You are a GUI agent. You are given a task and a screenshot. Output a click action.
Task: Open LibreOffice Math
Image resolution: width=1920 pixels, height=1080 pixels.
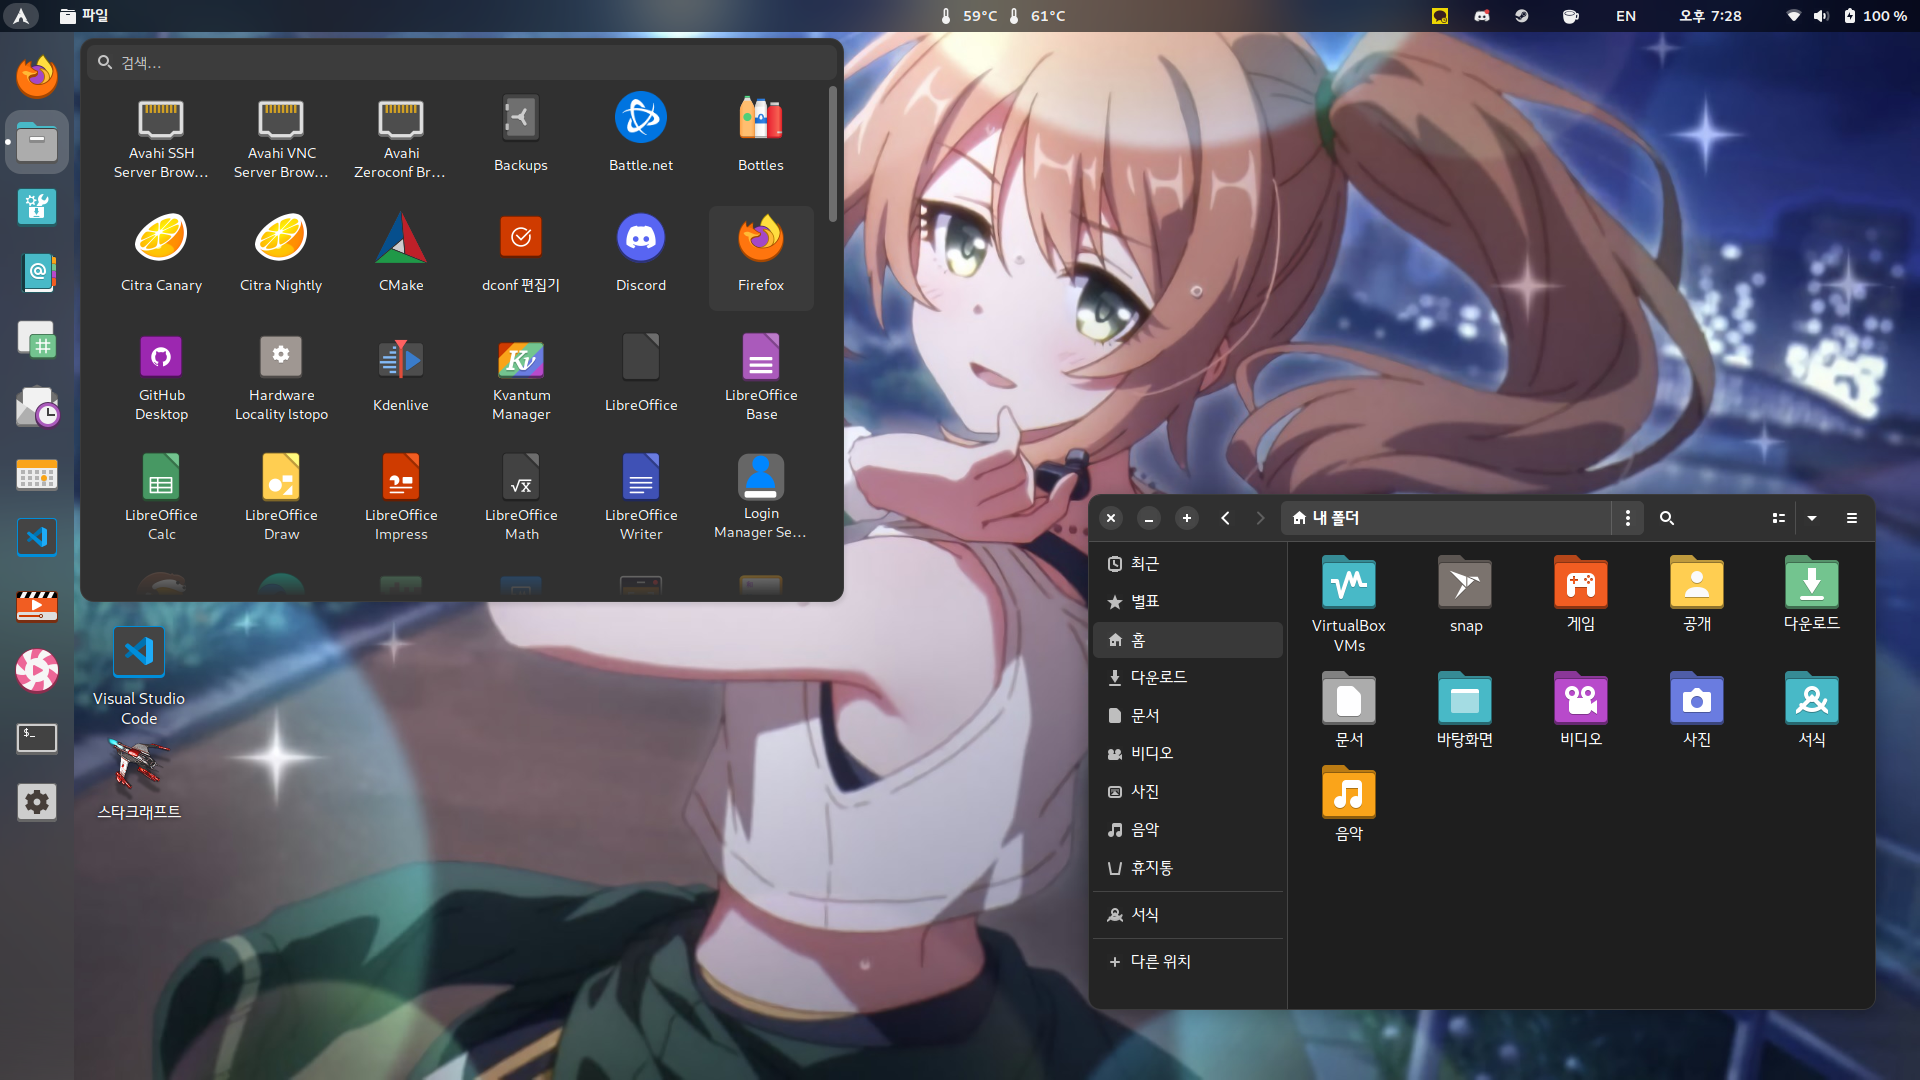click(521, 498)
